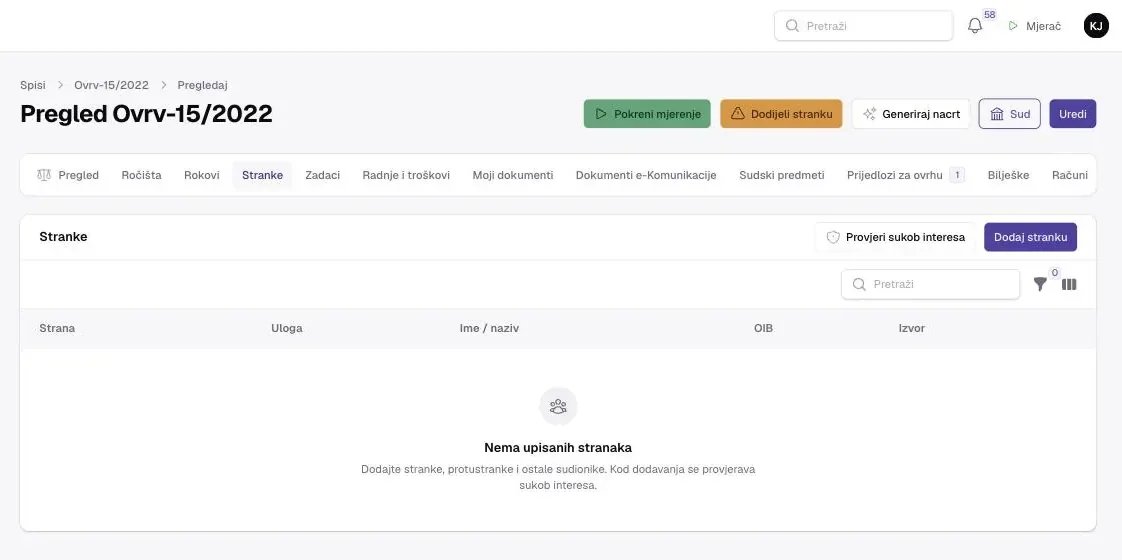Image resolution: width=1122 pixels, height=560 pixels.
Task: Open the table filter funnel icon
Action: (x=1040, y=285)
